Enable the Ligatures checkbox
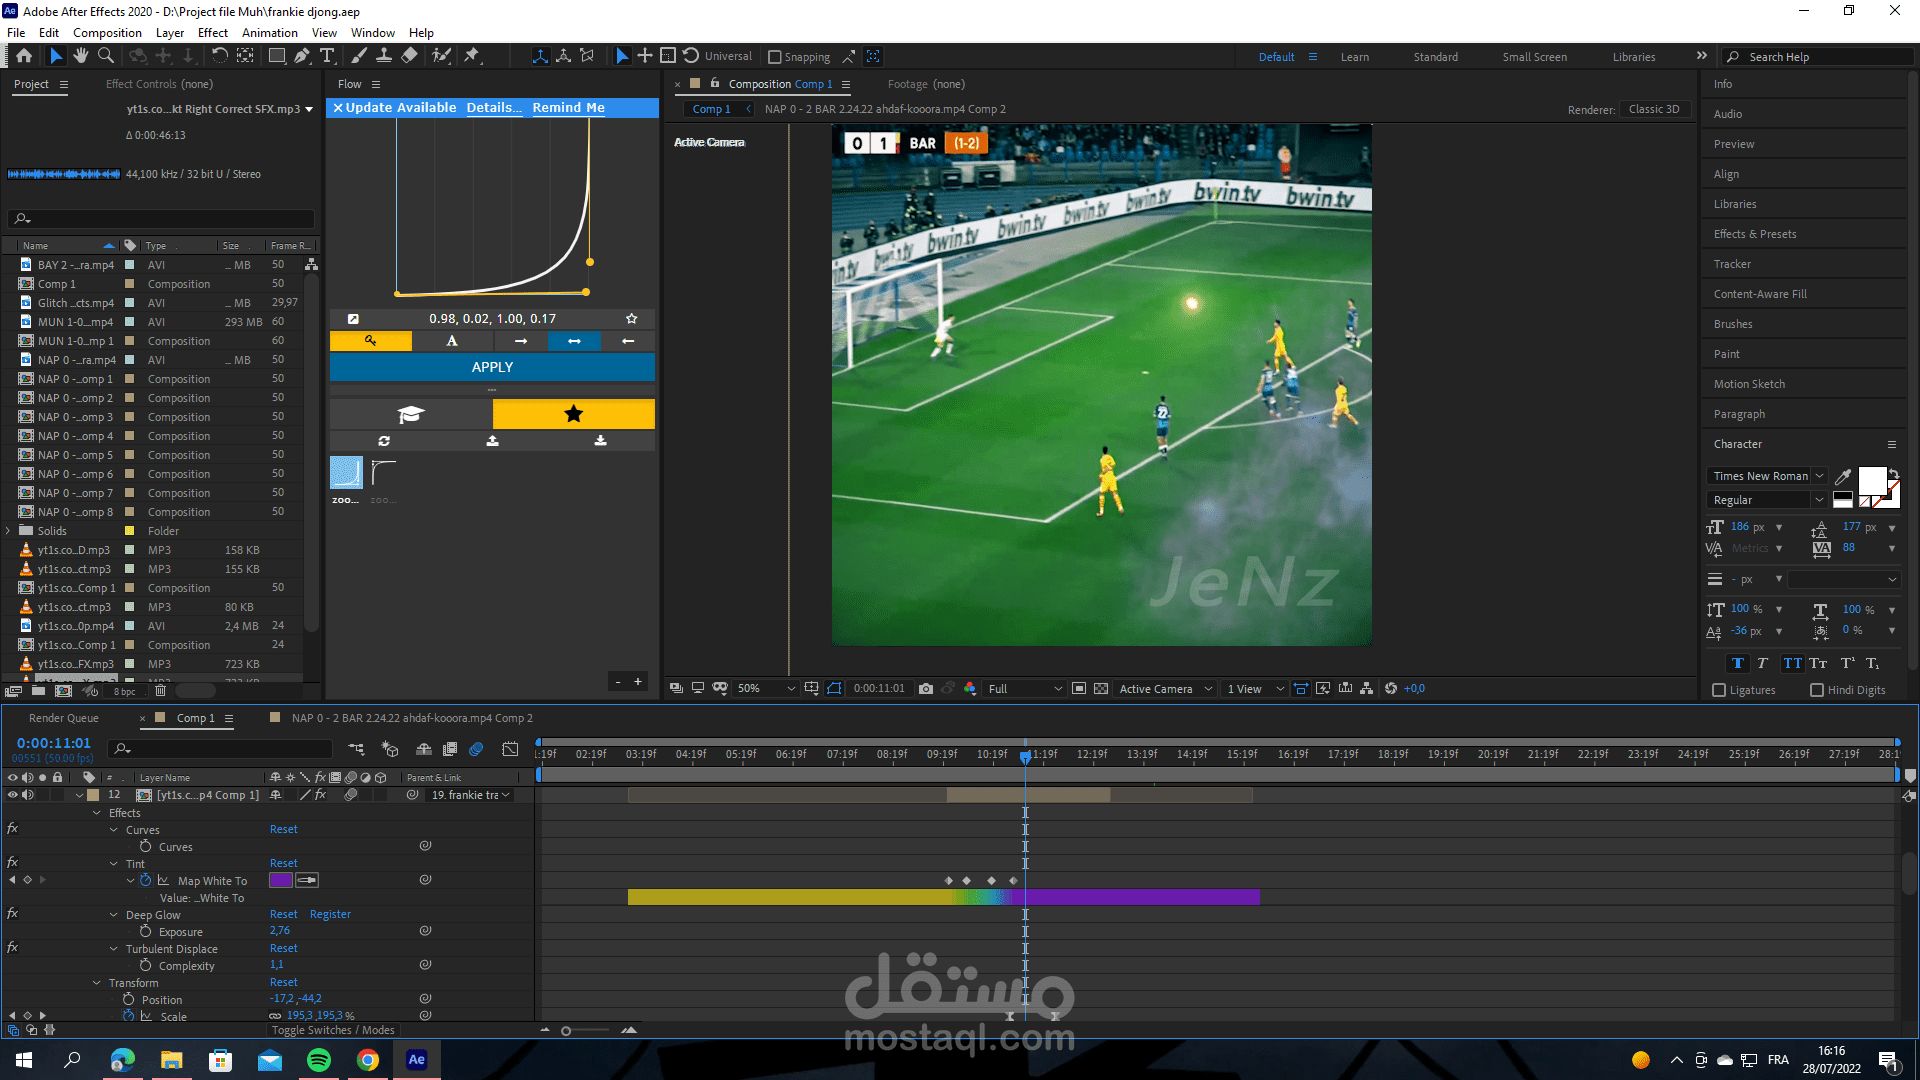Screen dimensions: 1920x1080 pyautogui.click(x=1719, y=690)
